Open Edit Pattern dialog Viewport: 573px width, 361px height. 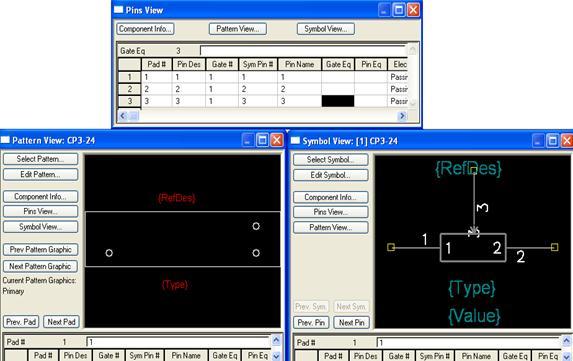(x=40, y=174)
